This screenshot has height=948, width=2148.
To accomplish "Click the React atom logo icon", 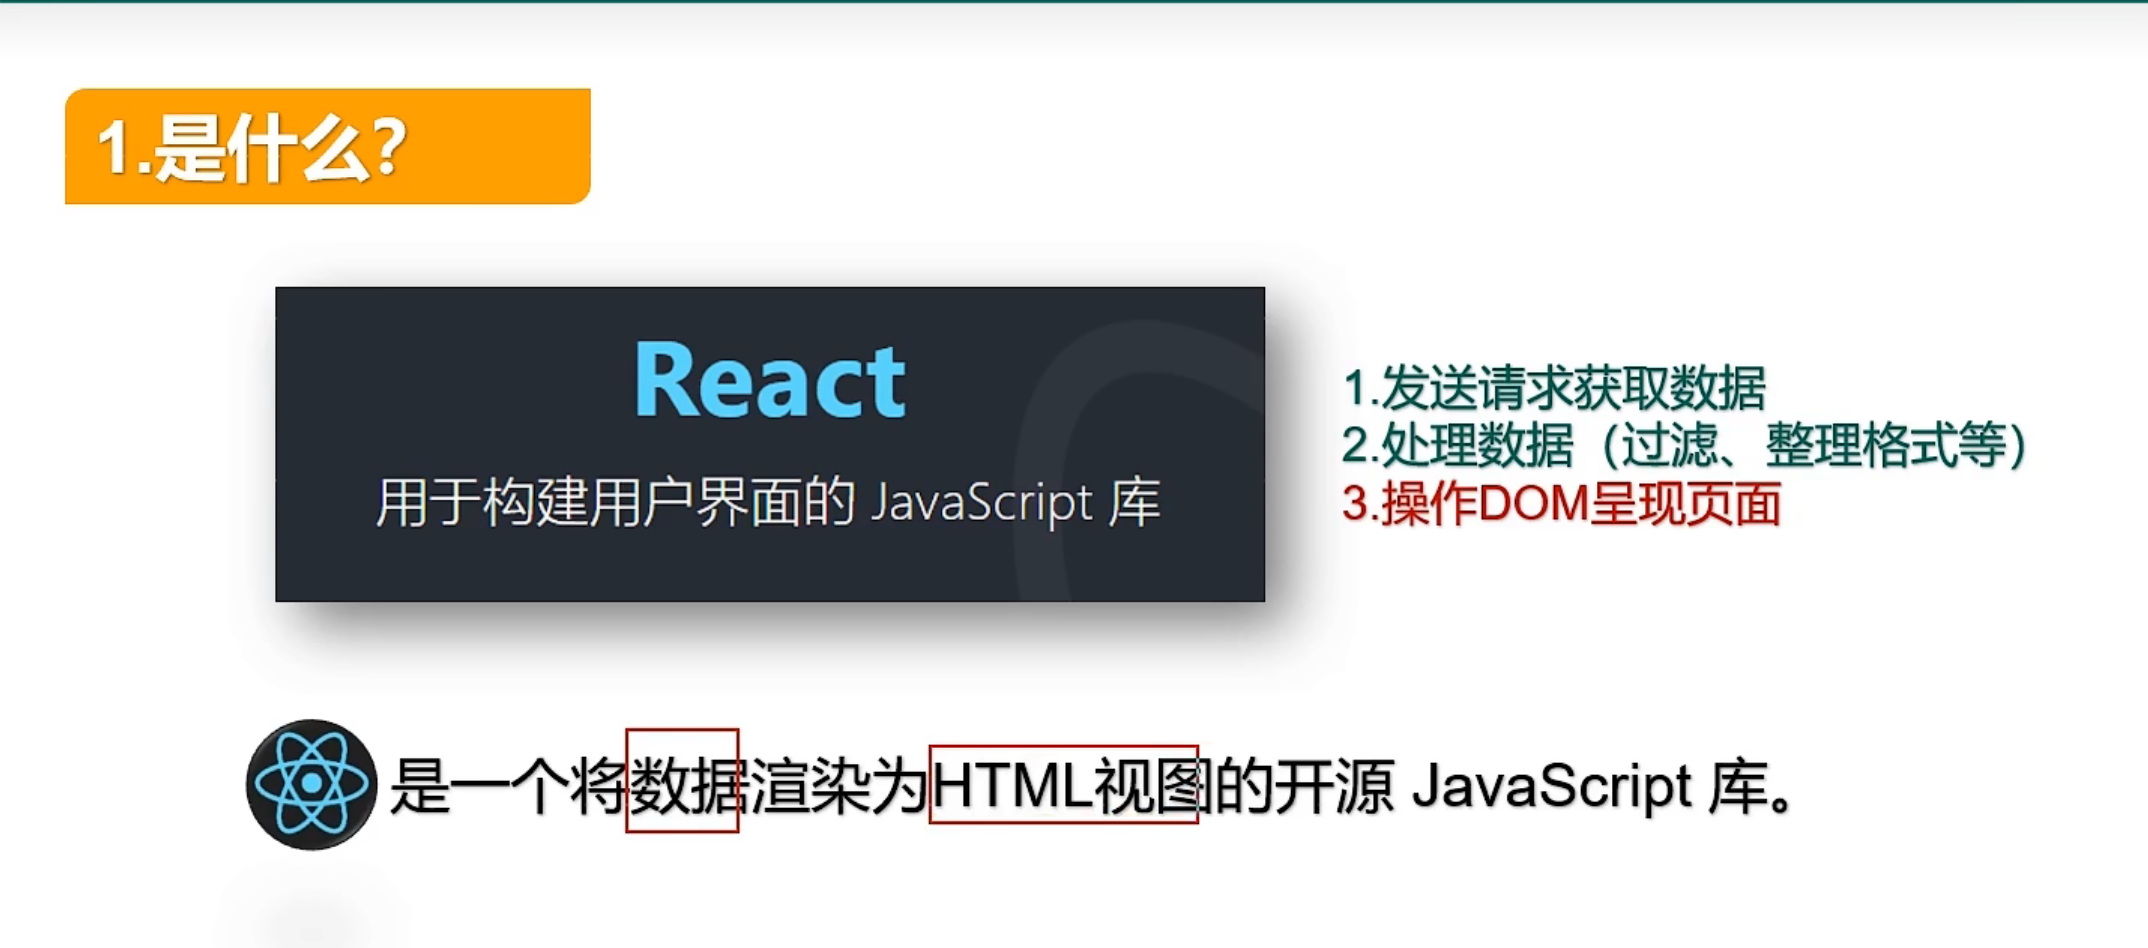I will [x=311, y=784].
